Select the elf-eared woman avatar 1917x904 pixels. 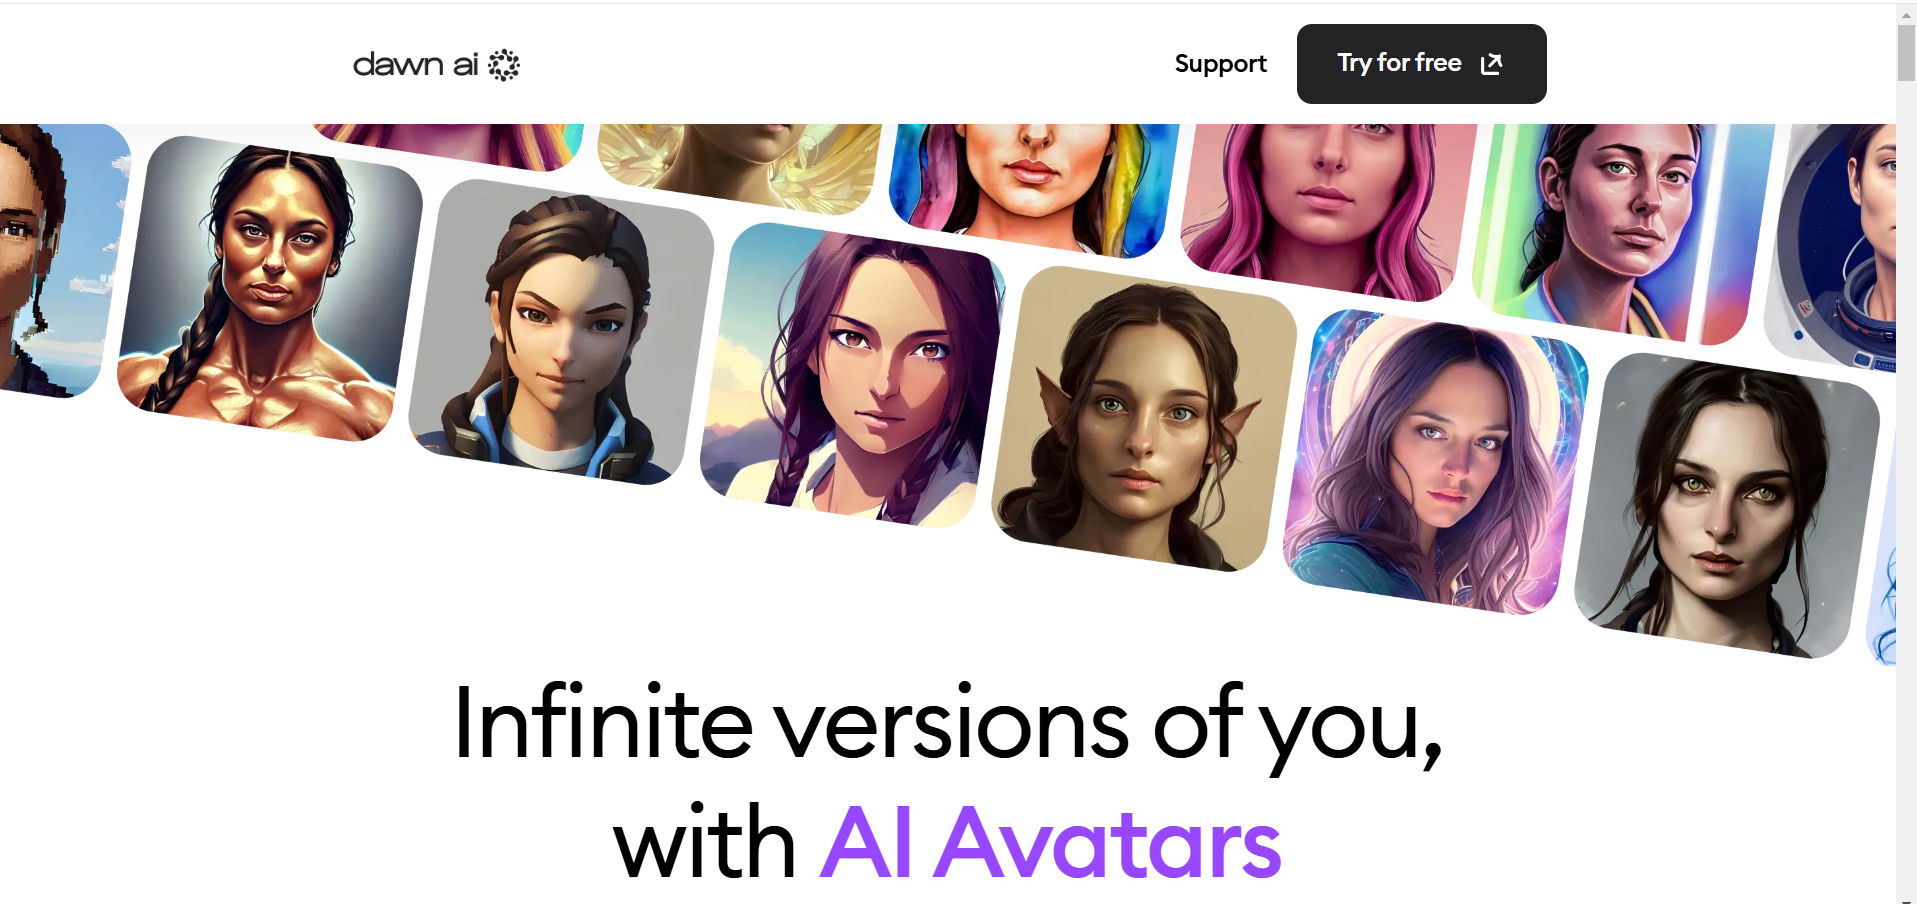tap(1144, 419)
